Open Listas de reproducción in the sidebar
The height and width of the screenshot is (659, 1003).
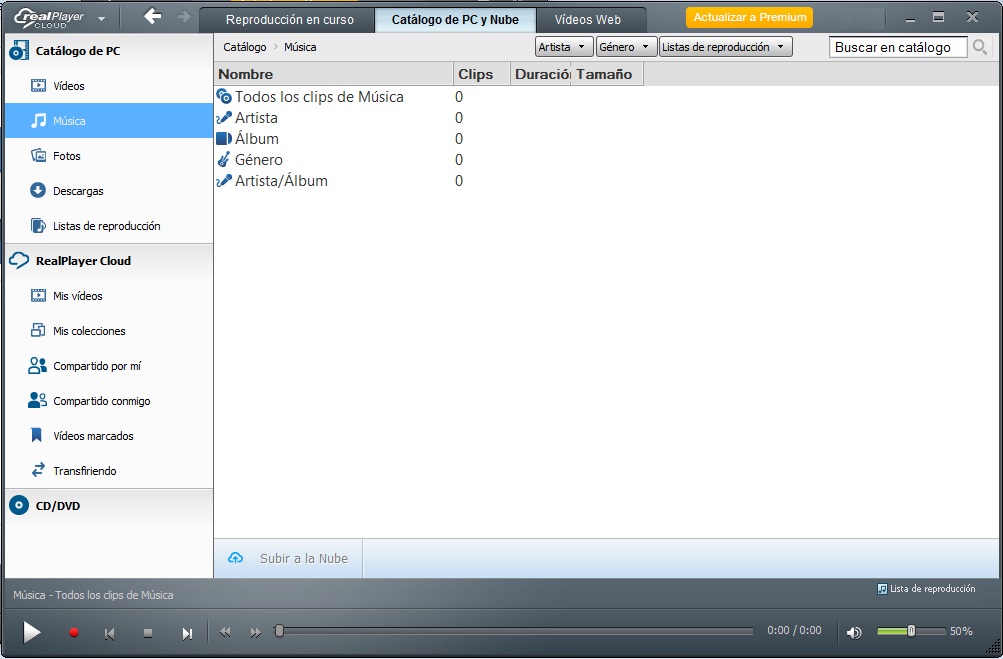tap(109, 226)
